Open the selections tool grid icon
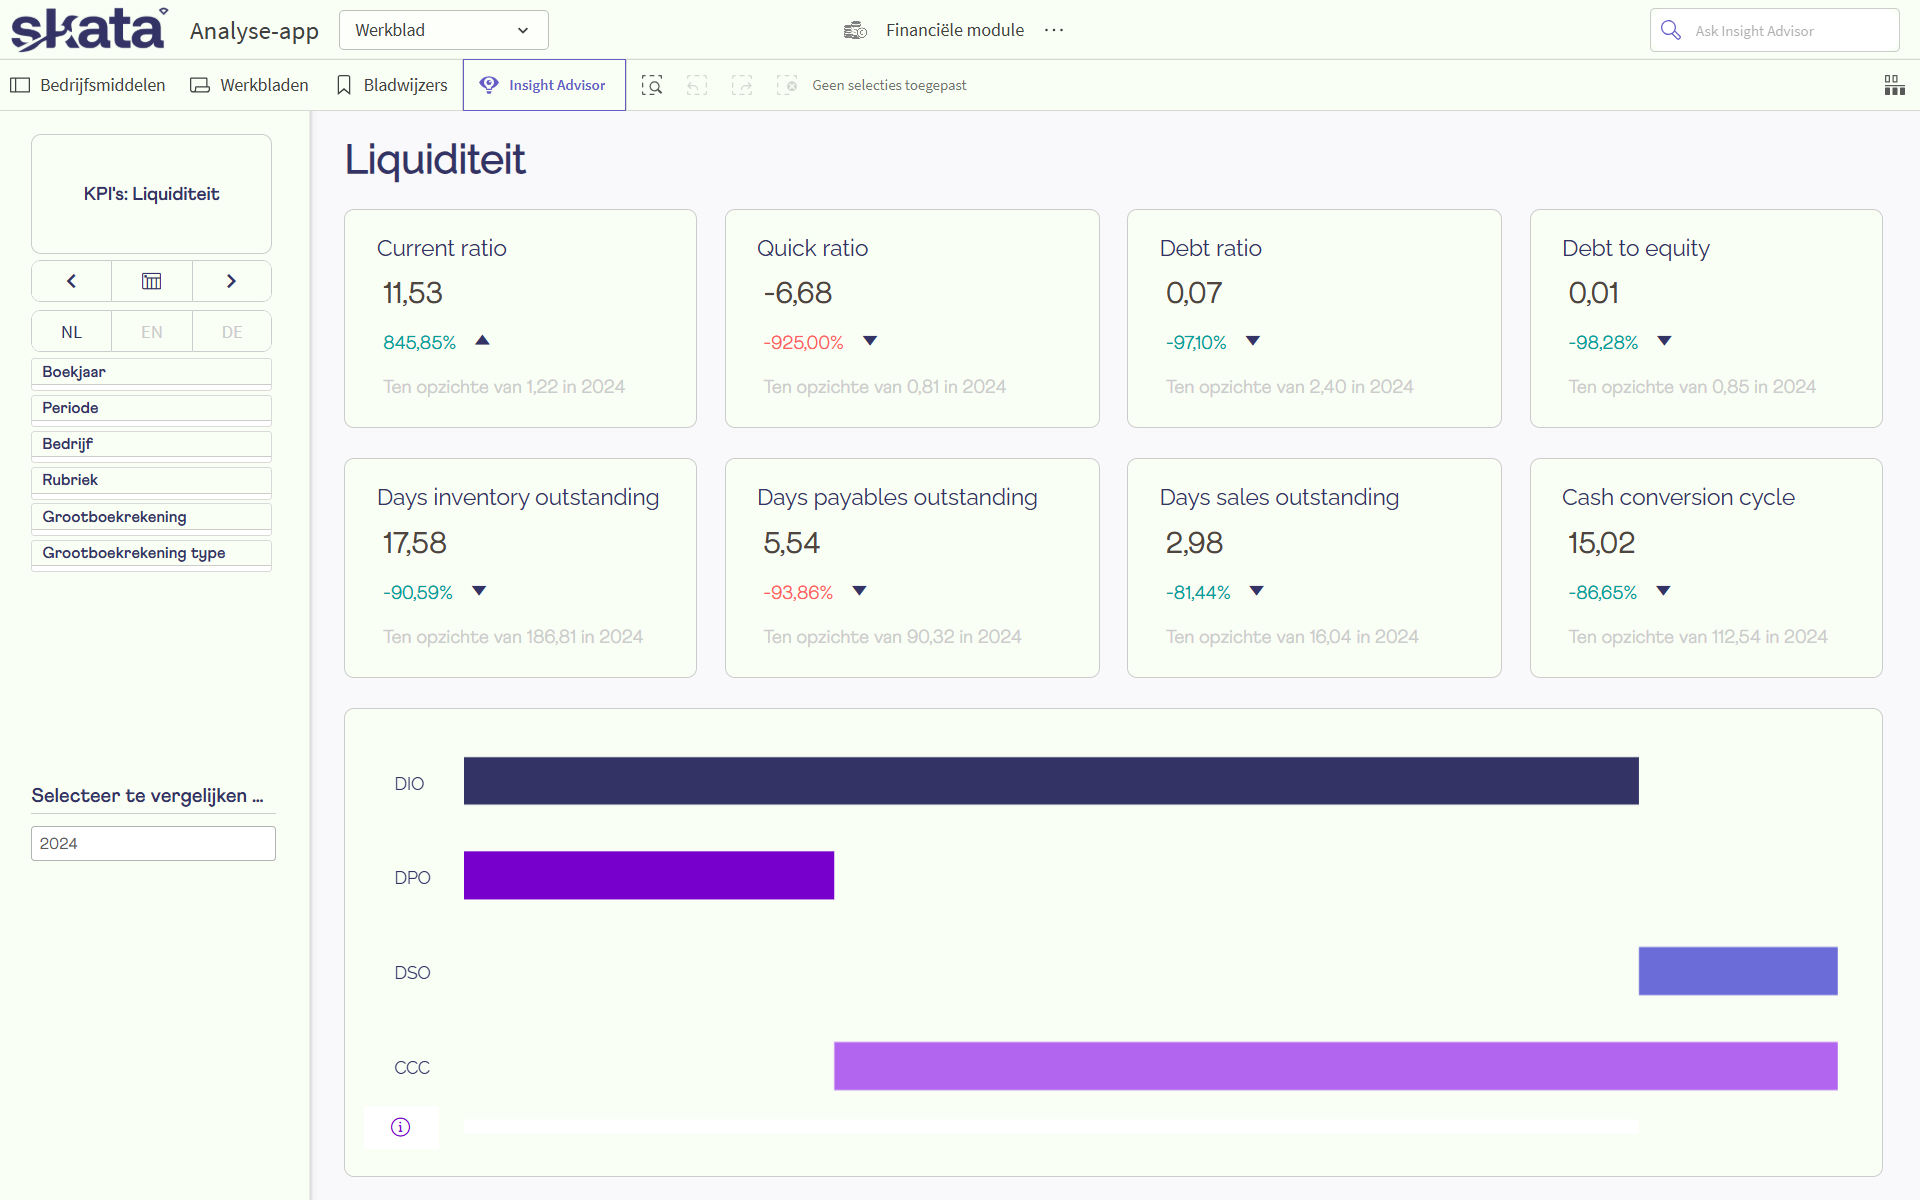Screen dimensions: 1920x1200 click(1894, 85)
